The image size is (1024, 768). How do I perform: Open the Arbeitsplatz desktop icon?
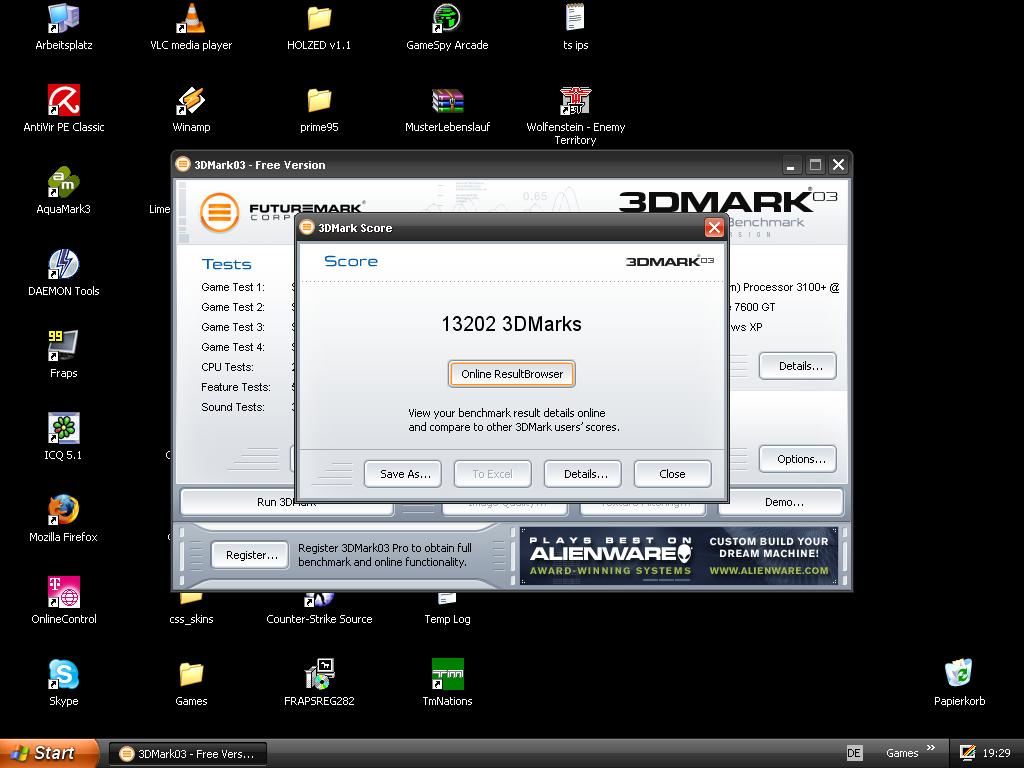click(x=63, y=27)
